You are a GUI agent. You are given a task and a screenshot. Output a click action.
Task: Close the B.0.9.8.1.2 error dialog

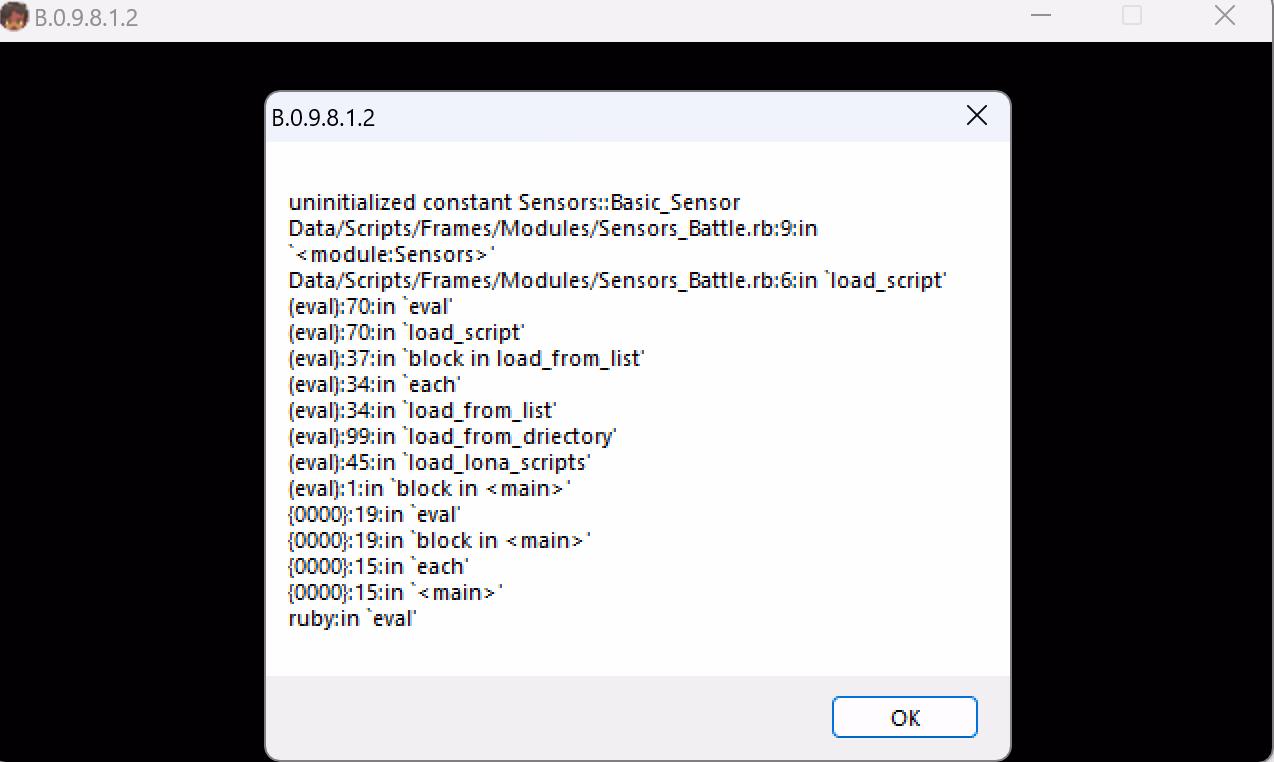click(976, 116)
